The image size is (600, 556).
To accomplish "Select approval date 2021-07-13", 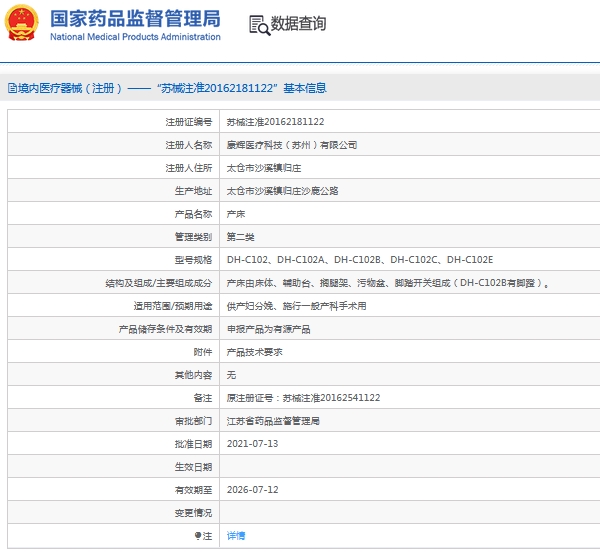I will pos(253,444).
